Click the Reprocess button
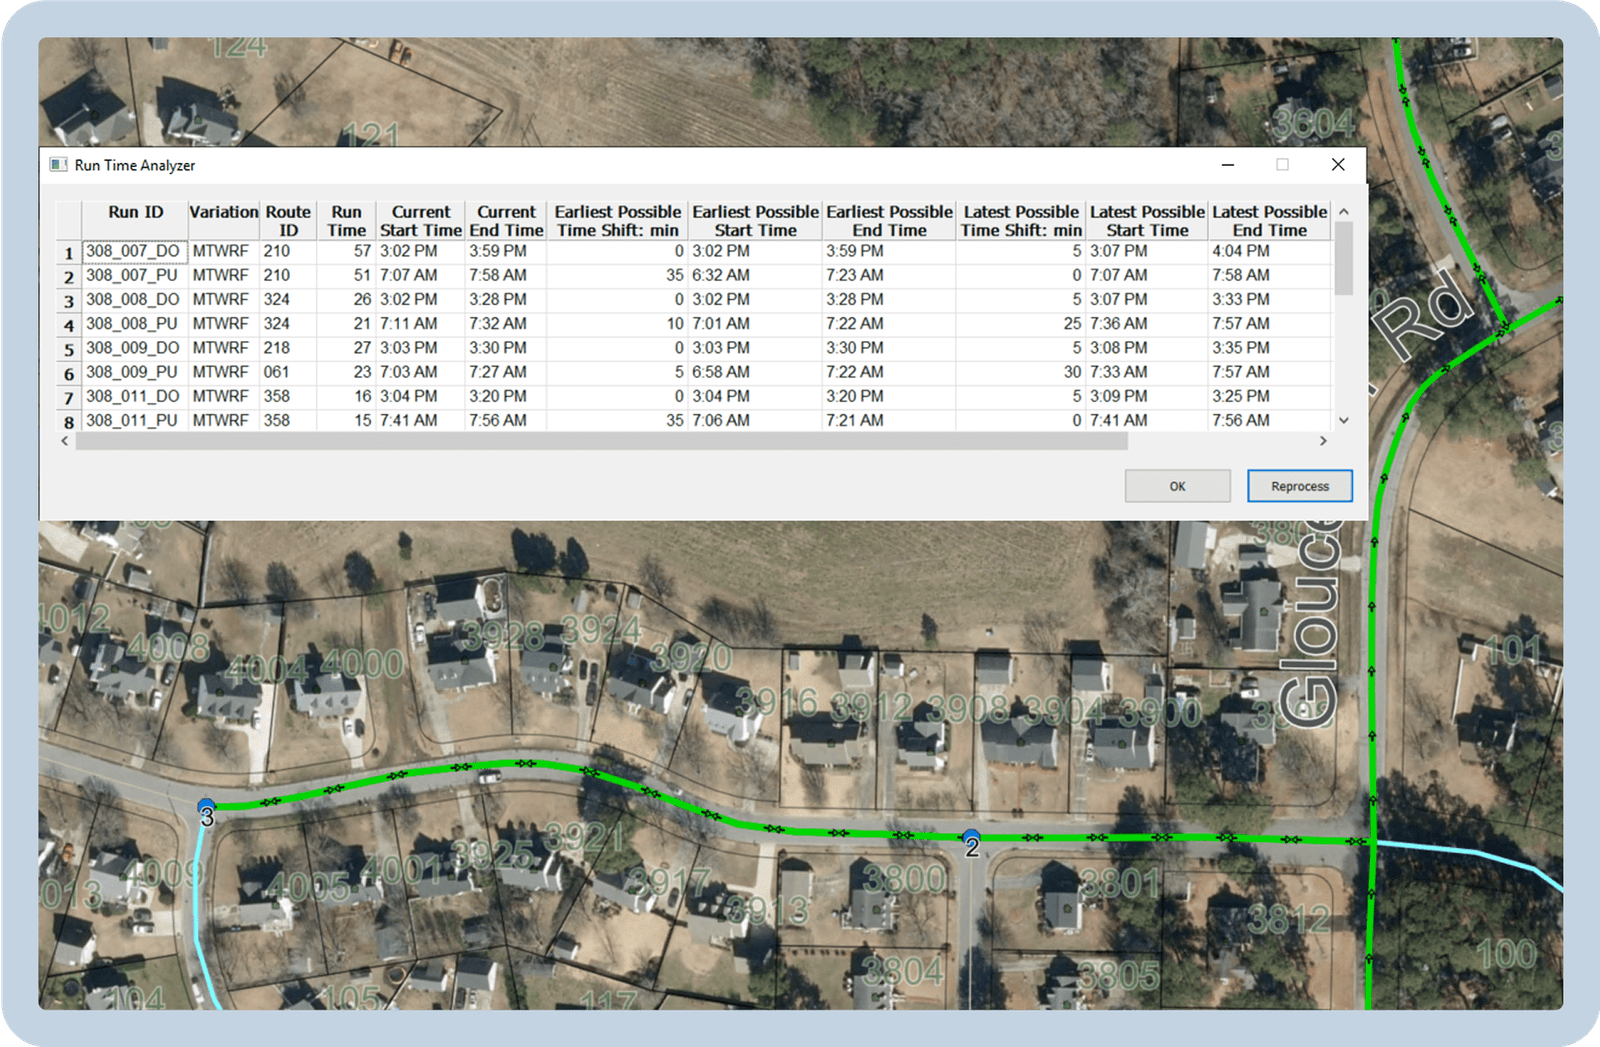 [1299, 486]
